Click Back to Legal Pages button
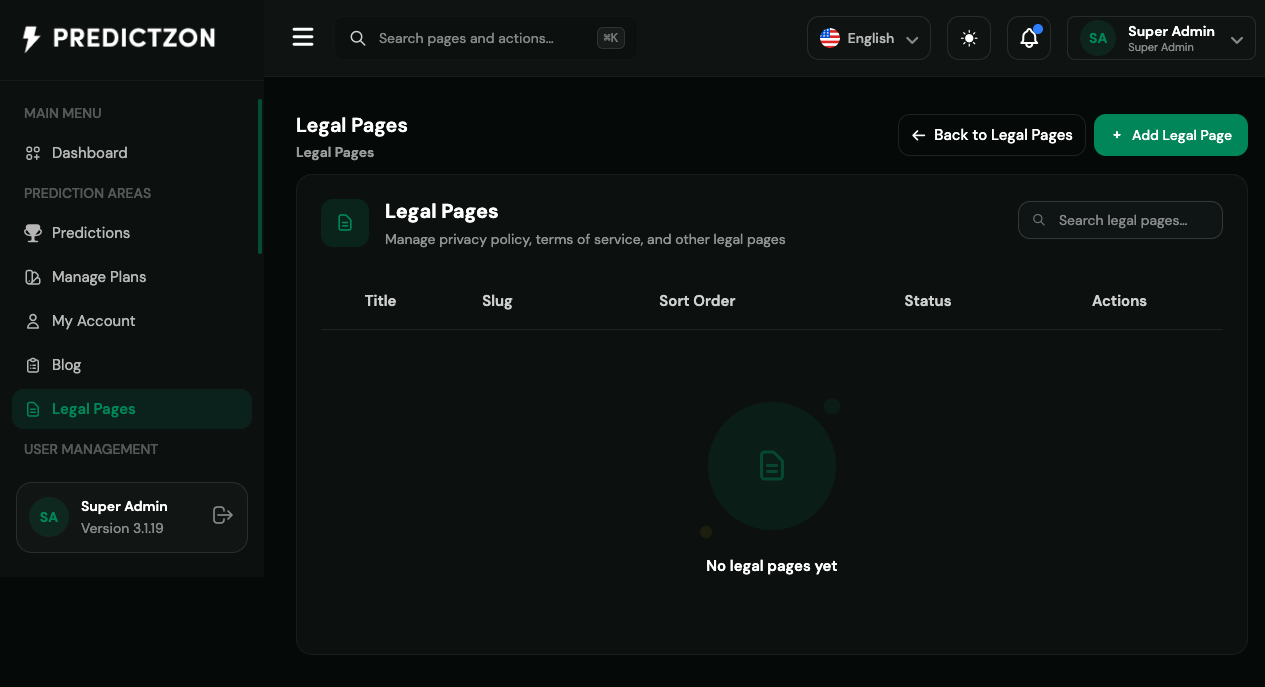 pos(992,135)
